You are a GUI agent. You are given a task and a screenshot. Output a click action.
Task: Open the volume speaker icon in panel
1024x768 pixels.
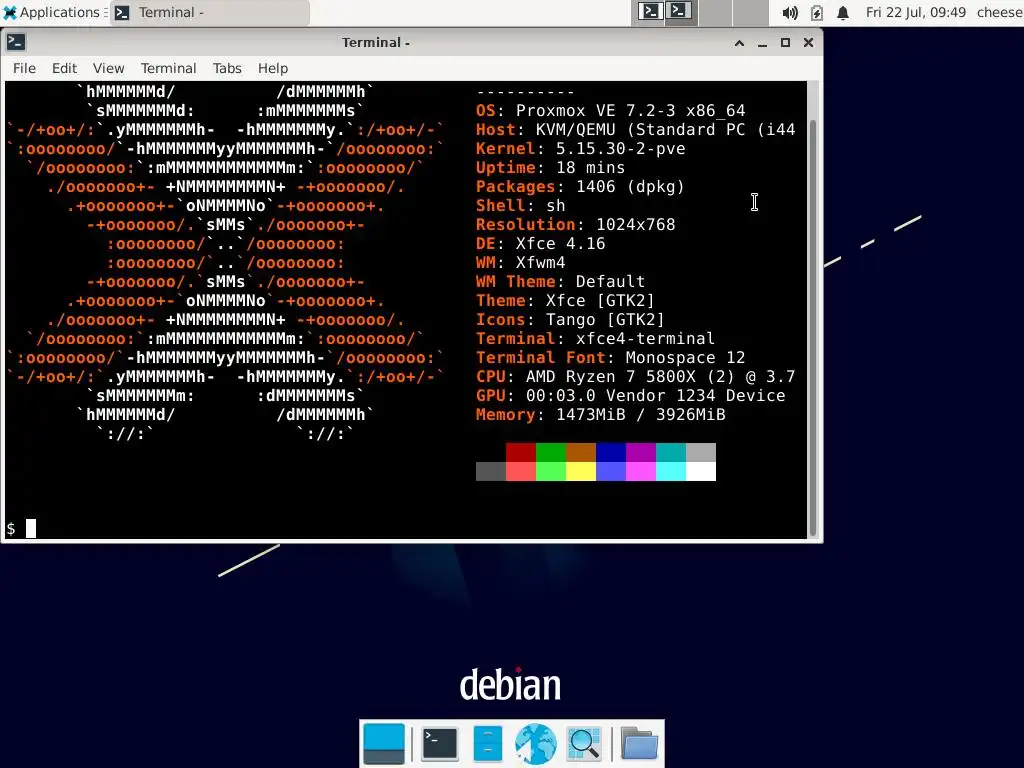coord(790,12)
